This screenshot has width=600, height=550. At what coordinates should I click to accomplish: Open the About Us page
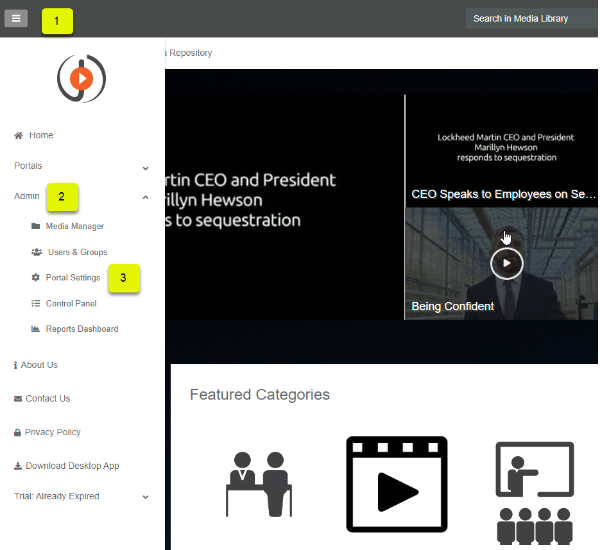(x=39, y=365)
